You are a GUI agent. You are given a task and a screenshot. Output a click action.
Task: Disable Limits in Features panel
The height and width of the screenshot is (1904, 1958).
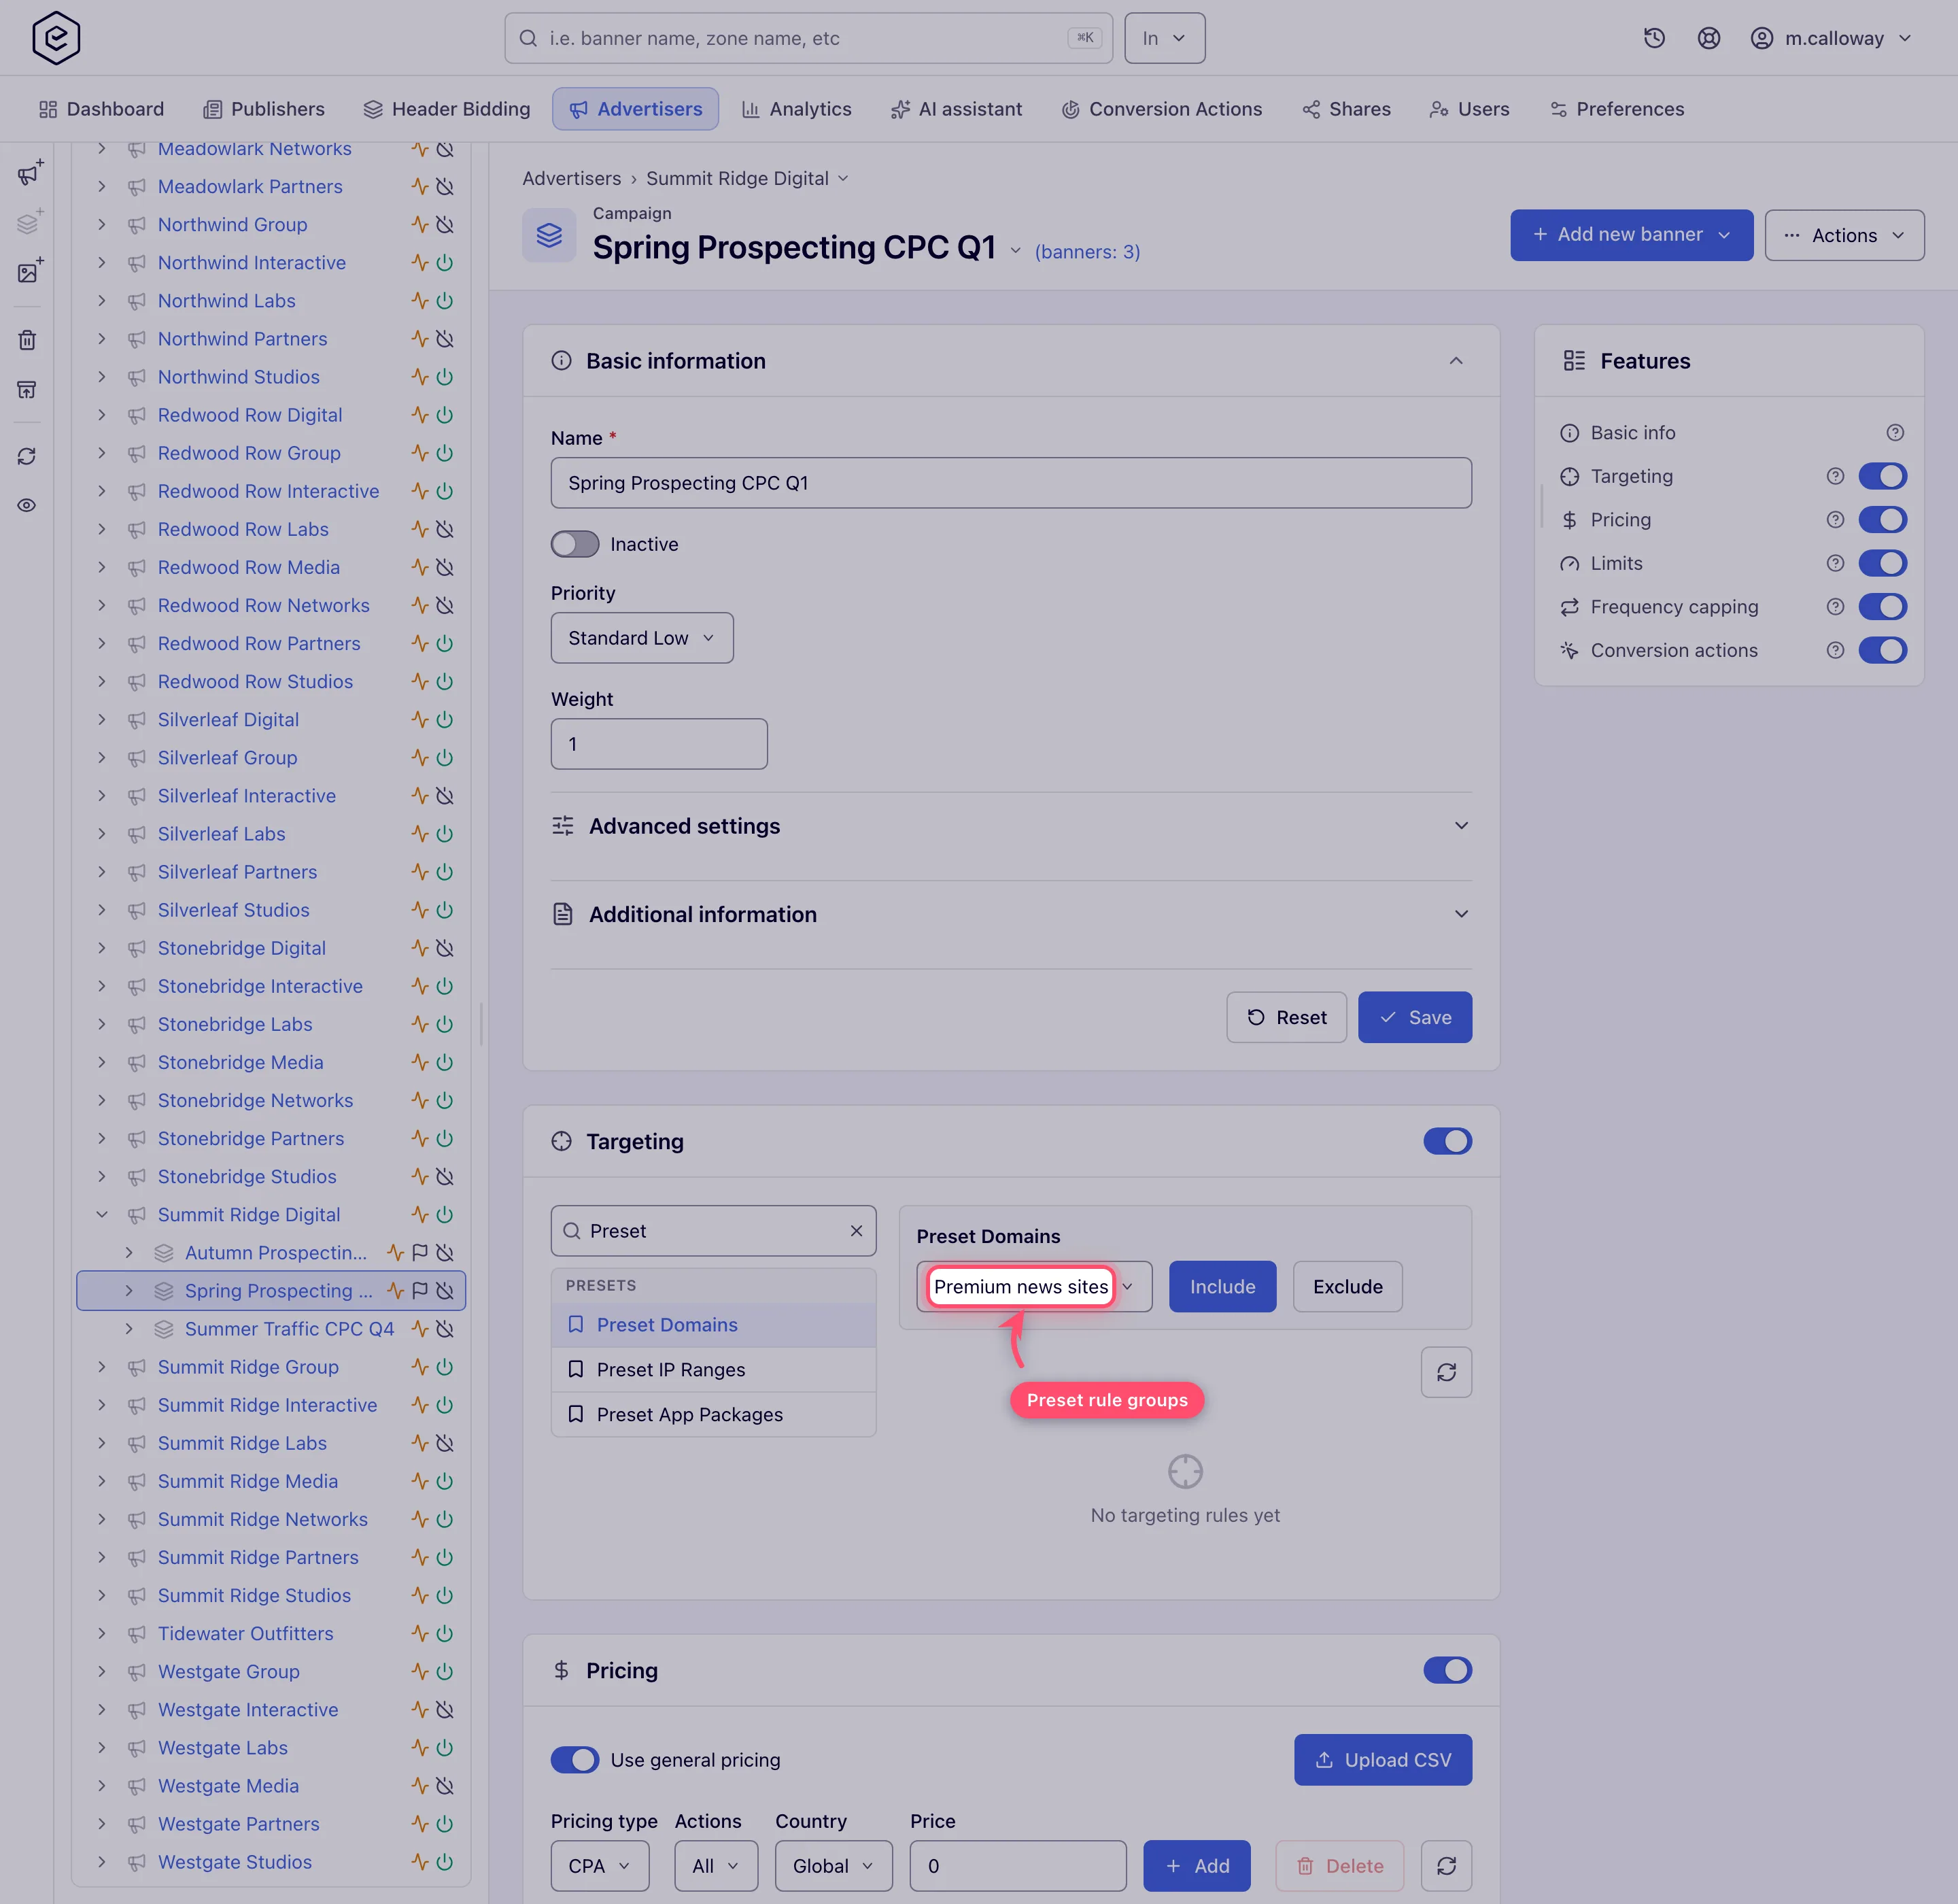point(1882,563)
